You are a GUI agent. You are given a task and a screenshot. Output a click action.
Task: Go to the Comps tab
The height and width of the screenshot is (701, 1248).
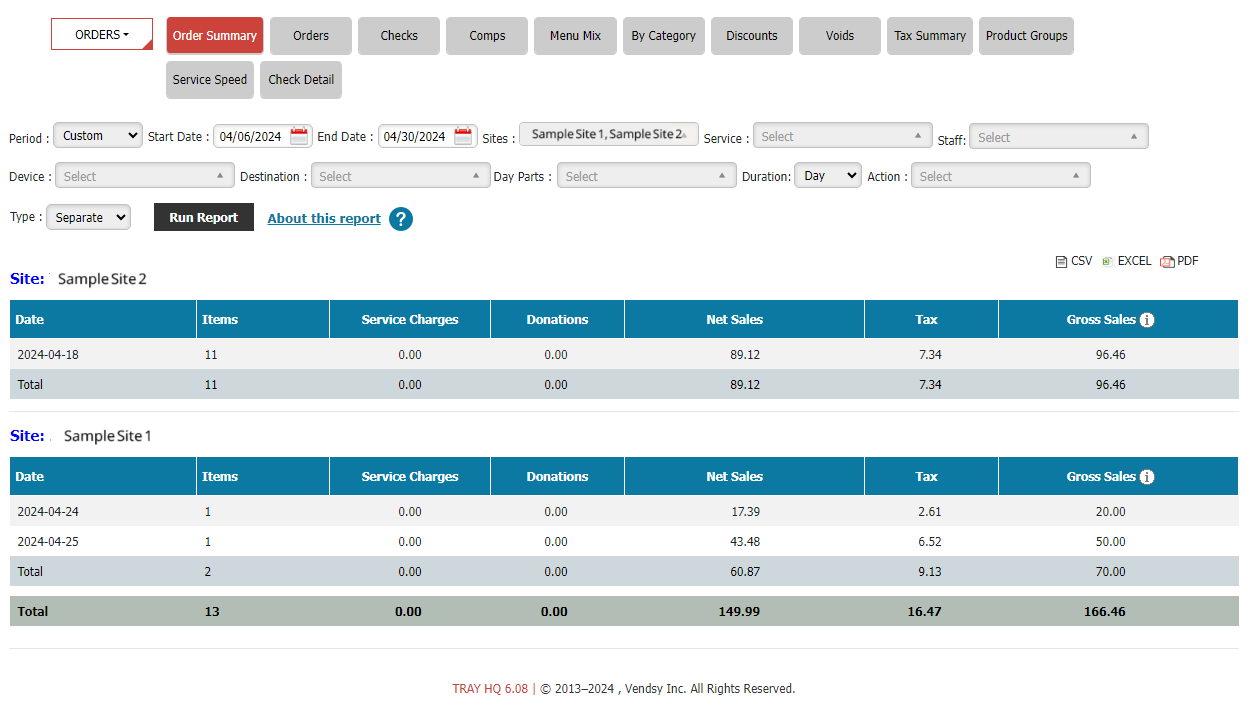[487, 36]
